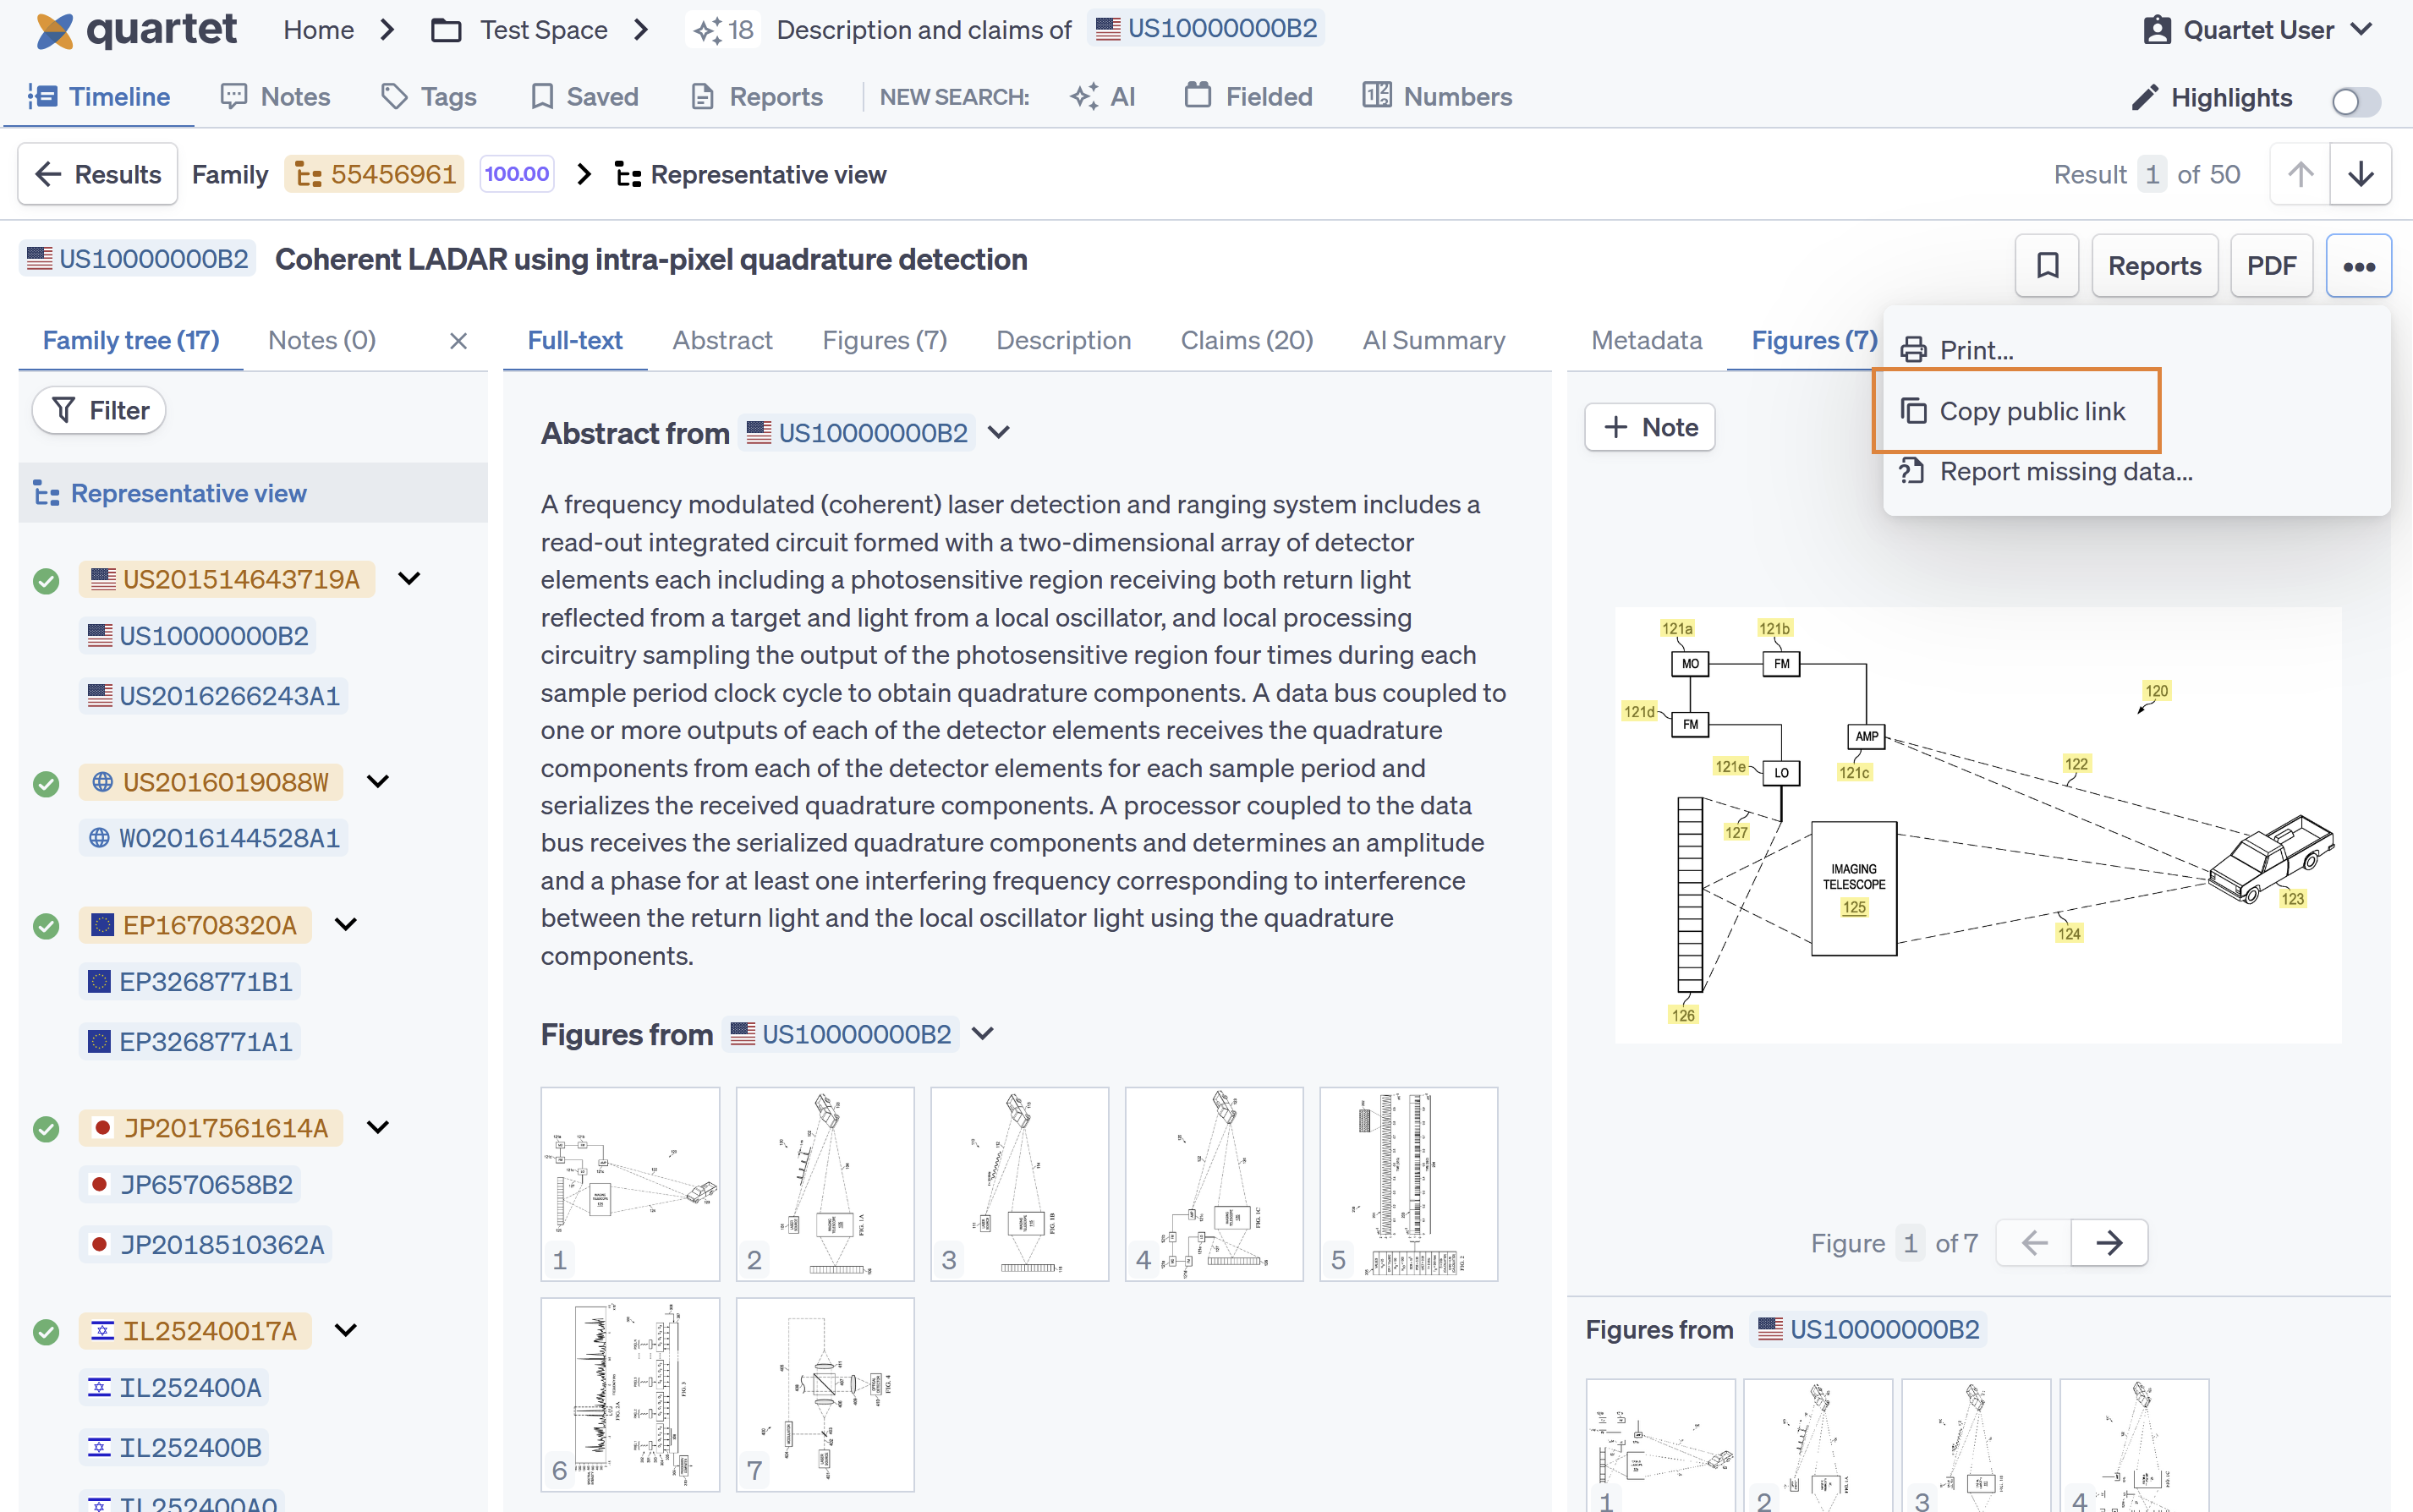Expand Abstract from source dropdown
Screen dimensions: 2413x1512
(x=998, y=433)
